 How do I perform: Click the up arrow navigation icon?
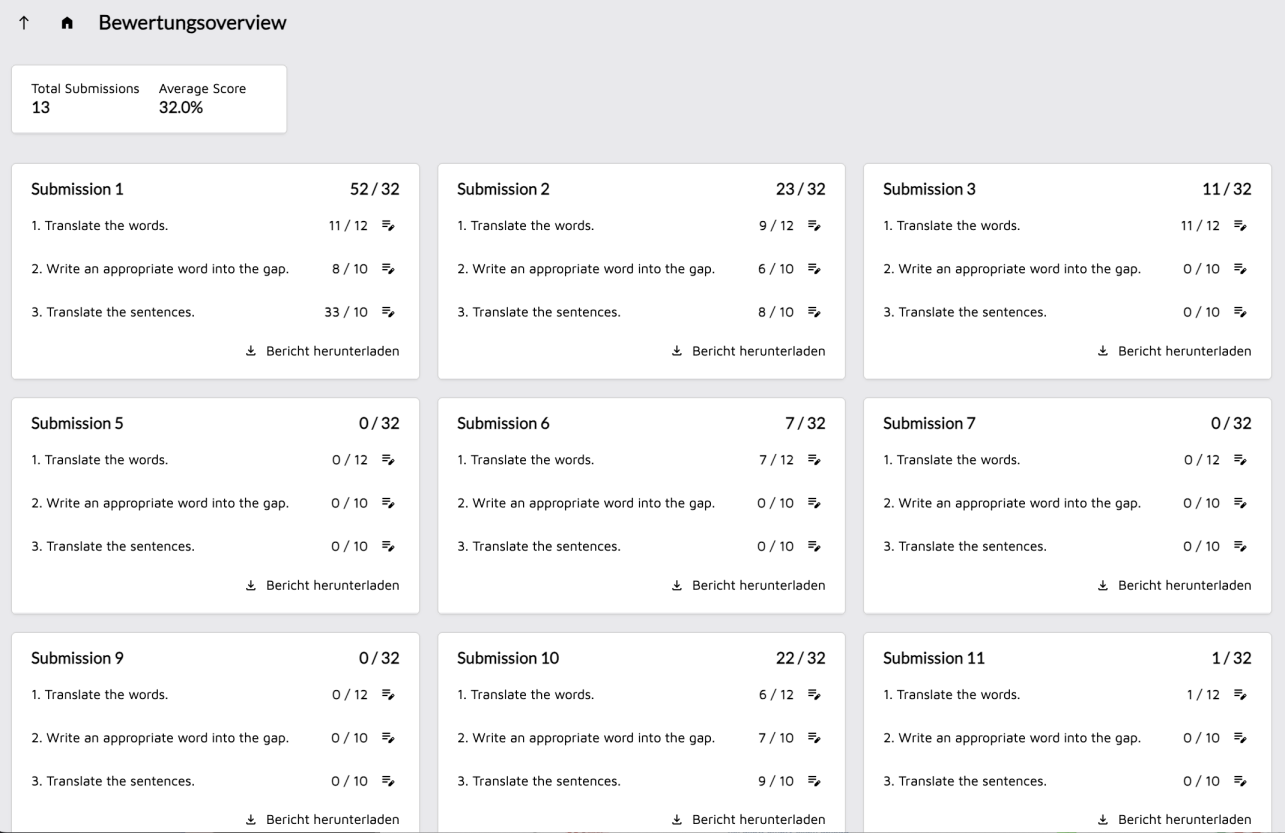[24, 22]
